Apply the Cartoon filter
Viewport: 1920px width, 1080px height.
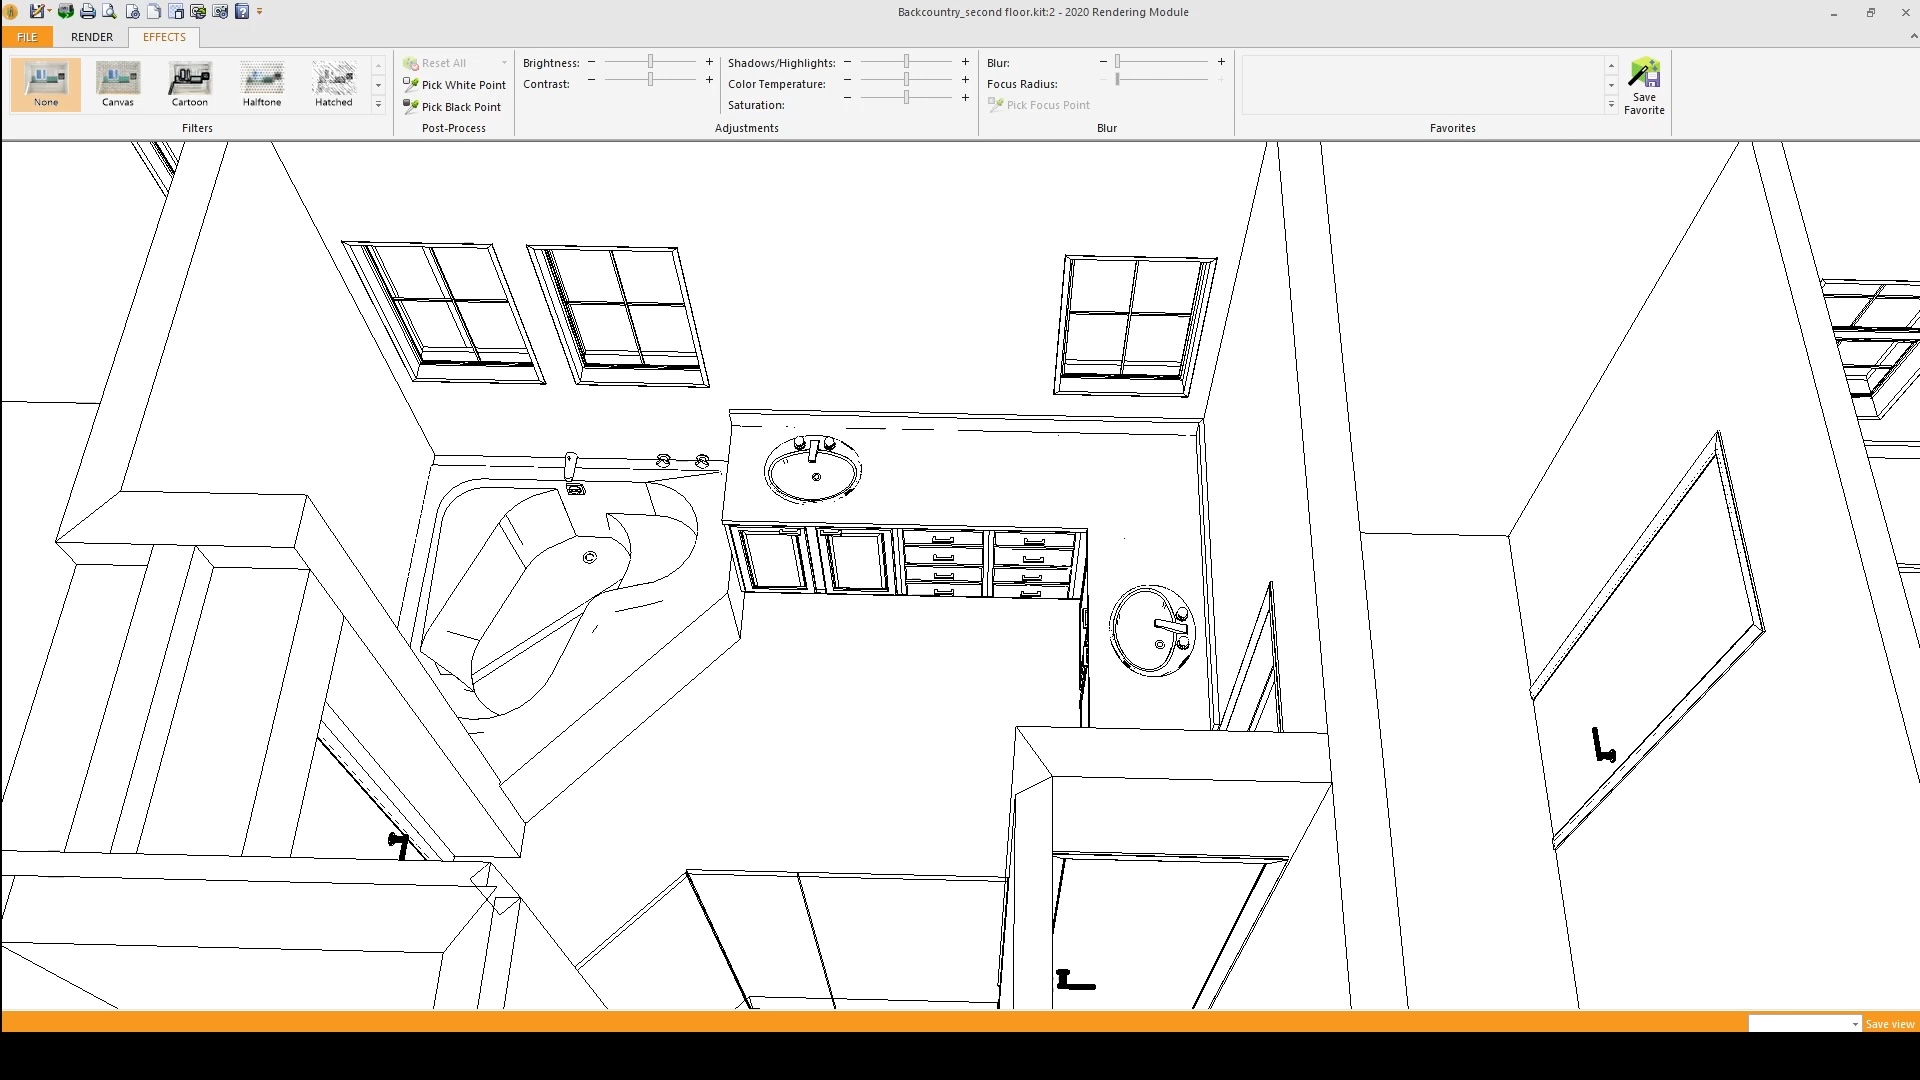pyautogui.click(x=189, y=84)
